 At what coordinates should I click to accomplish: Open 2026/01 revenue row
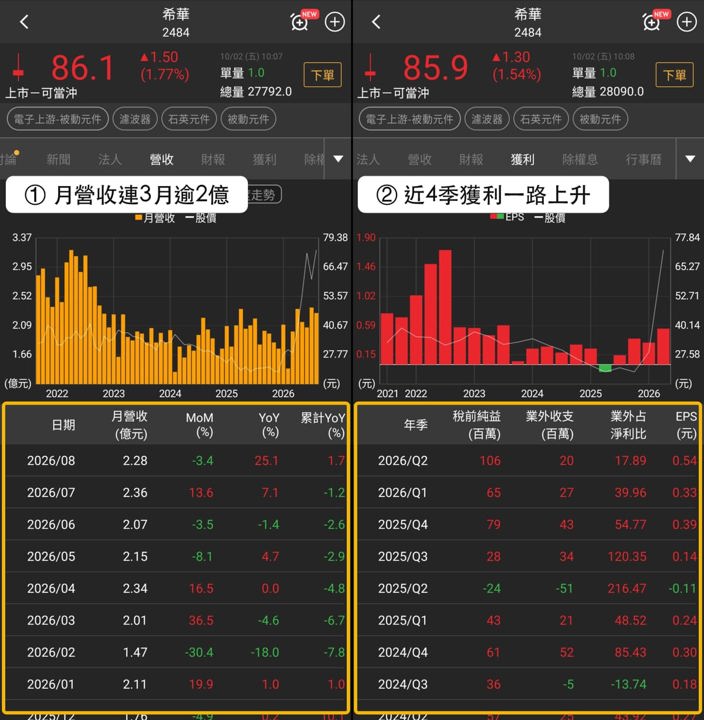point(176,684)
